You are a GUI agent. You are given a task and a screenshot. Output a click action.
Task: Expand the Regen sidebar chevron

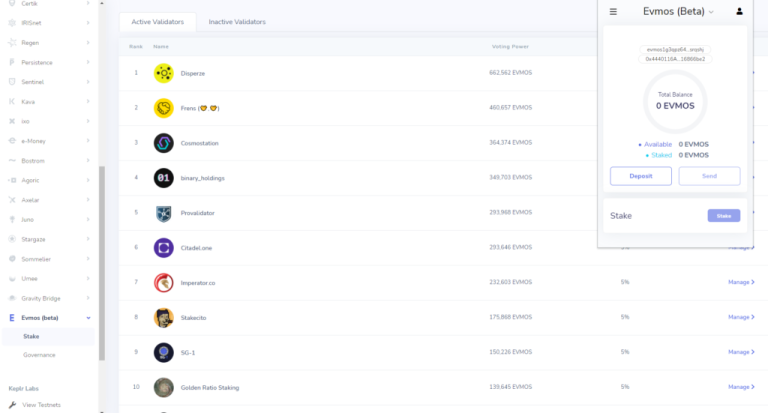[88, 43]
